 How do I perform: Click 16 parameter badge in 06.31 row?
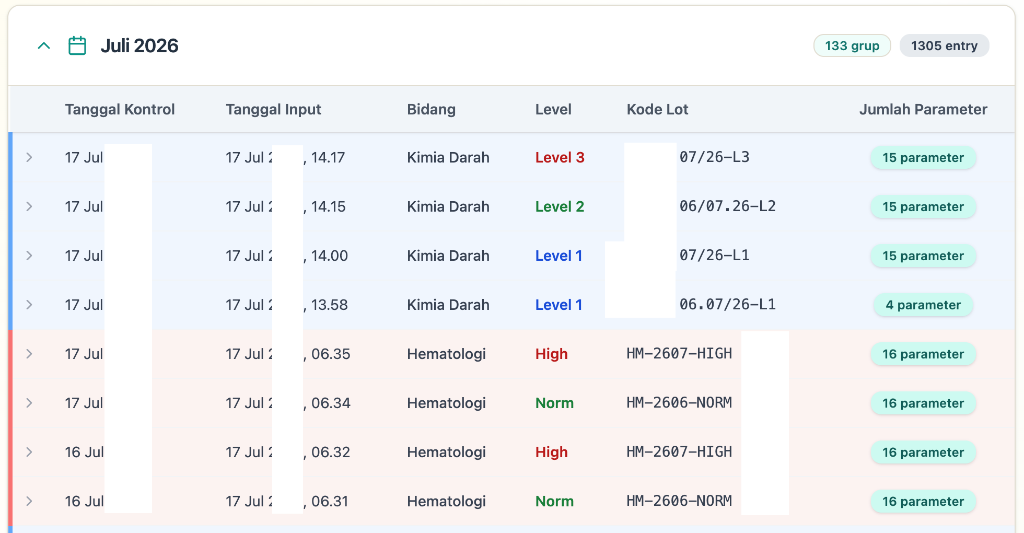point(923,502)
